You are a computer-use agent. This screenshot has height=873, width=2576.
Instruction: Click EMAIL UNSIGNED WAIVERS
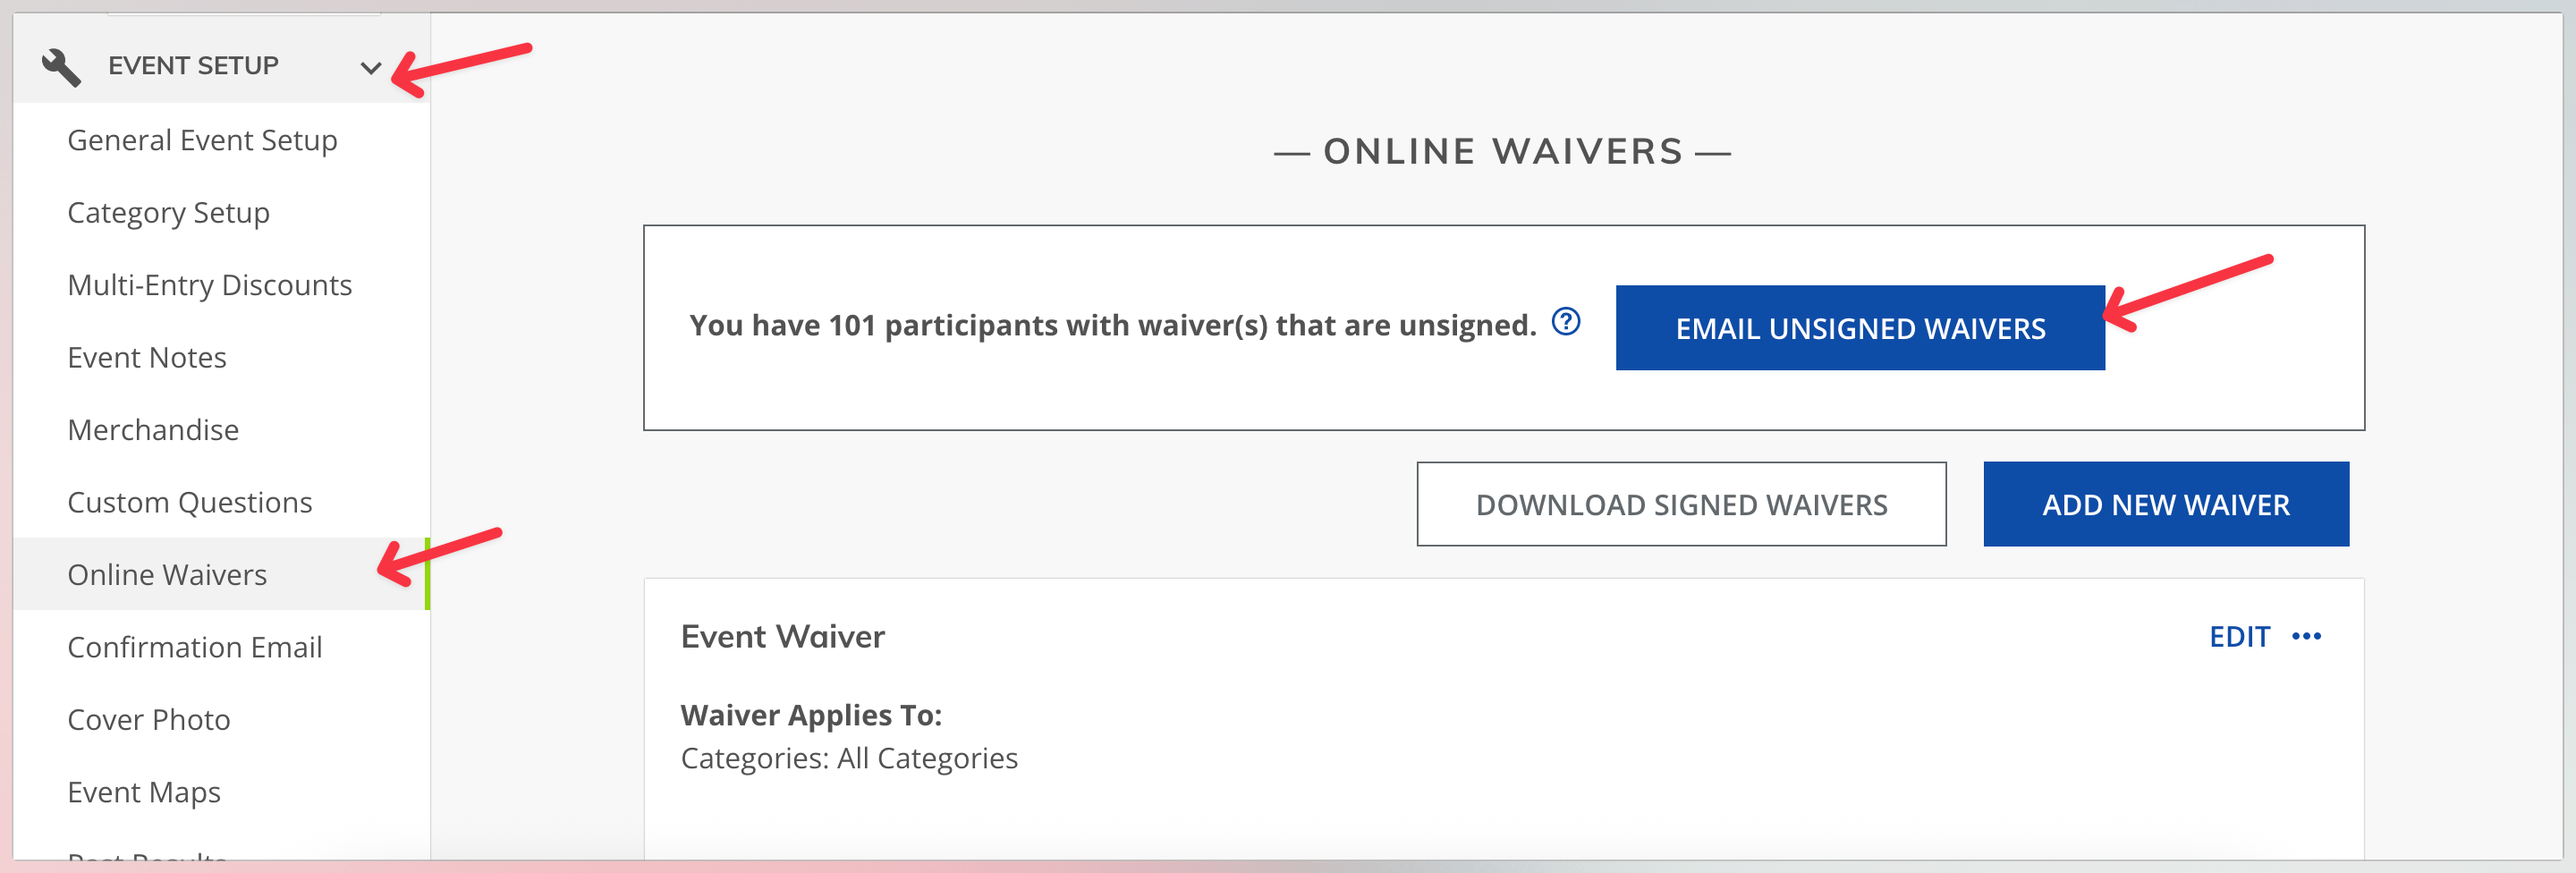tap(1859, 327)
